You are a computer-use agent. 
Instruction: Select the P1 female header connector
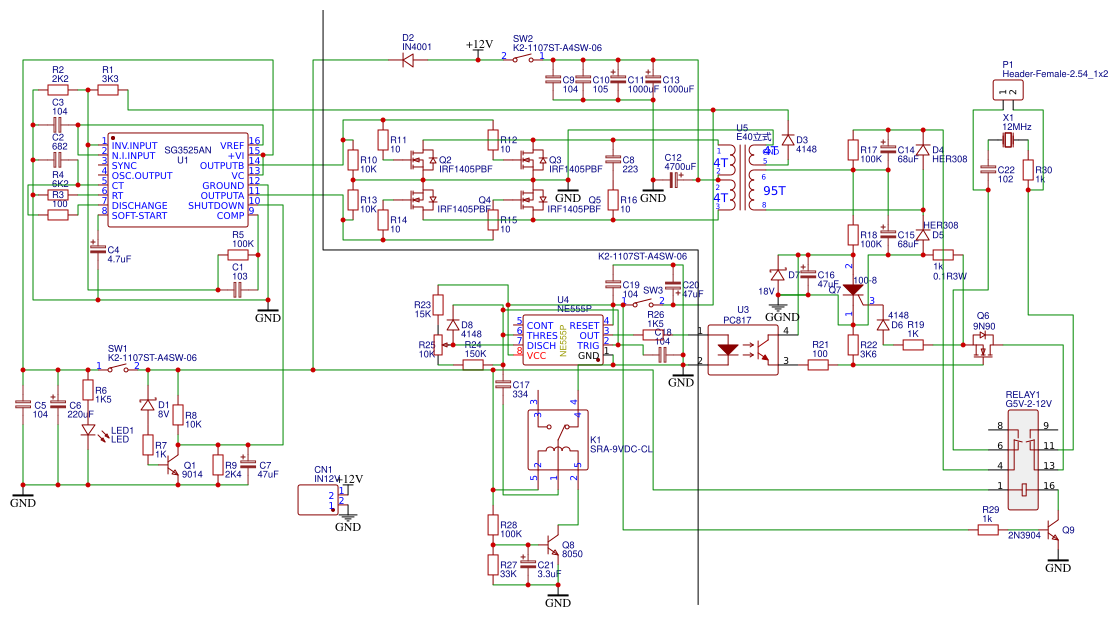coord(1008,90)
